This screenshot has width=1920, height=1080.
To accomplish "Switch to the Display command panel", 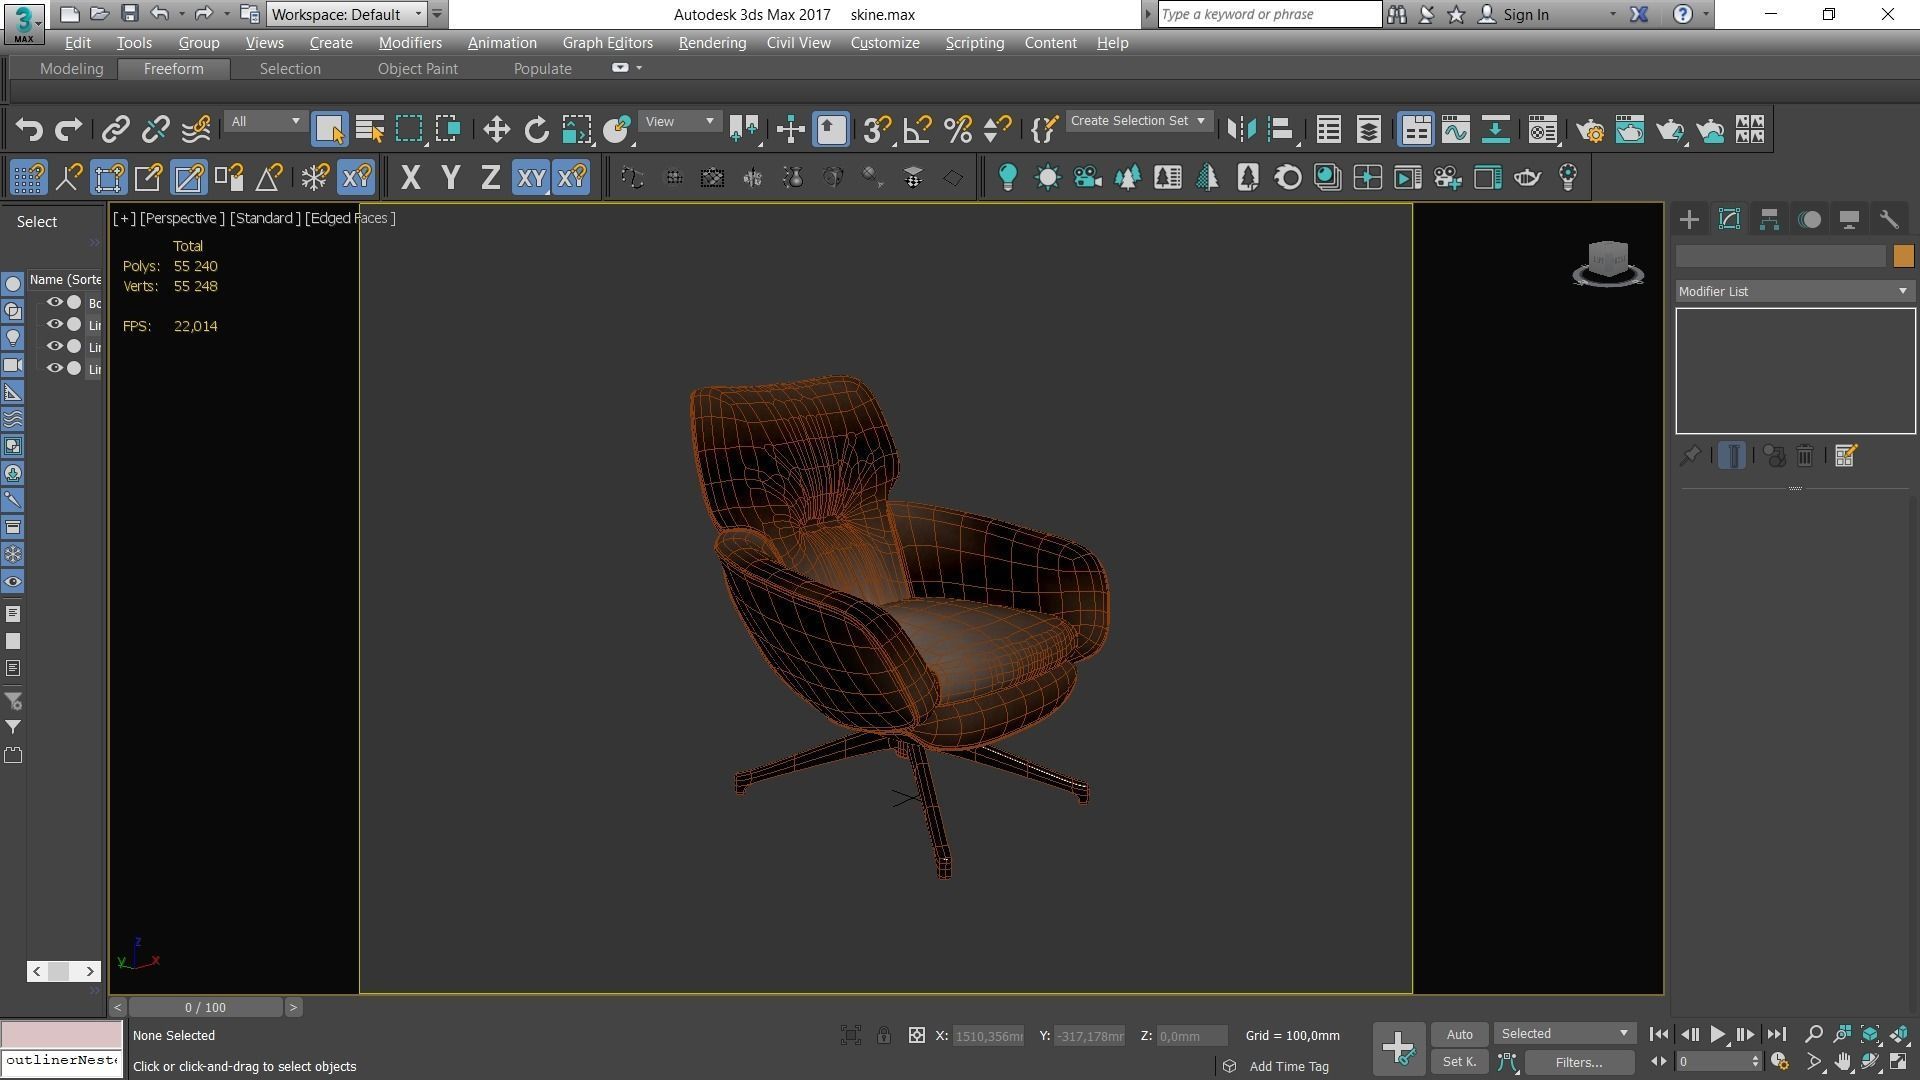I will click(x=1849, y=220).
